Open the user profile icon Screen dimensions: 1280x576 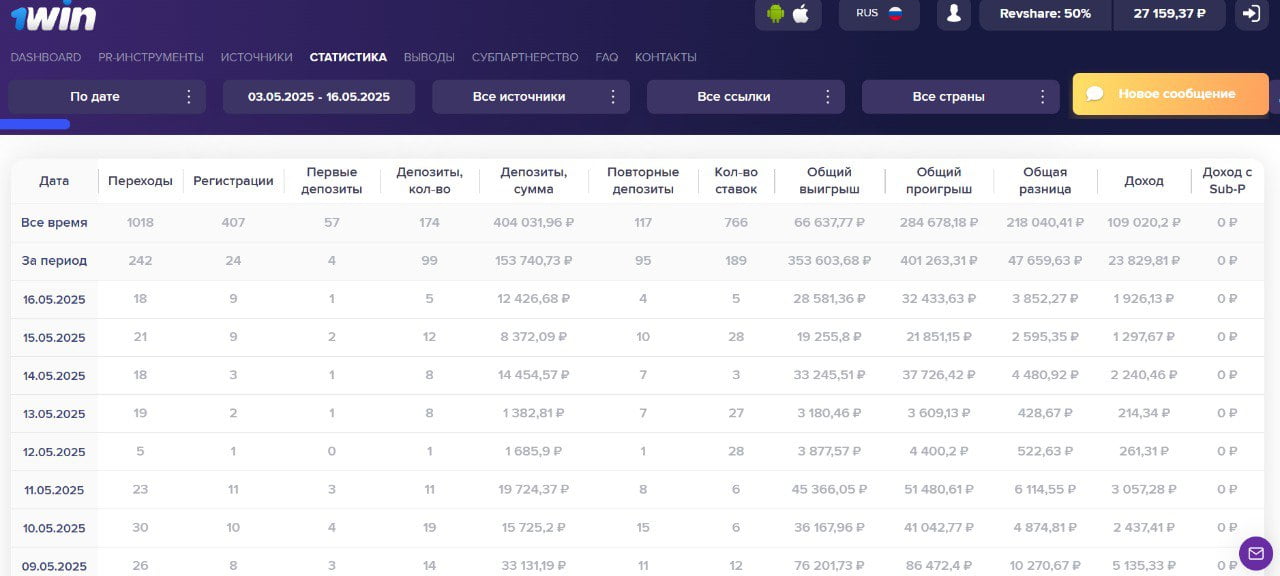click(x=954, y=14)
